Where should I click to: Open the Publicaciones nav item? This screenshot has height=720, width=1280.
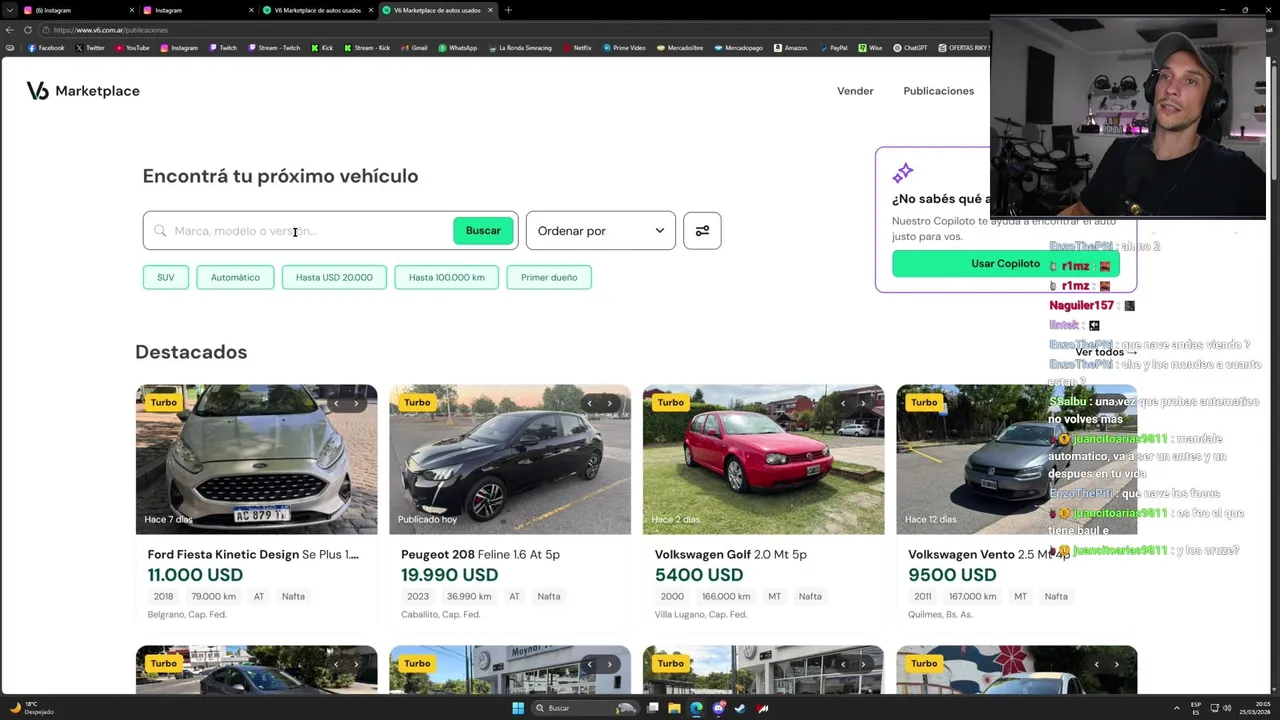coord(938,91)
